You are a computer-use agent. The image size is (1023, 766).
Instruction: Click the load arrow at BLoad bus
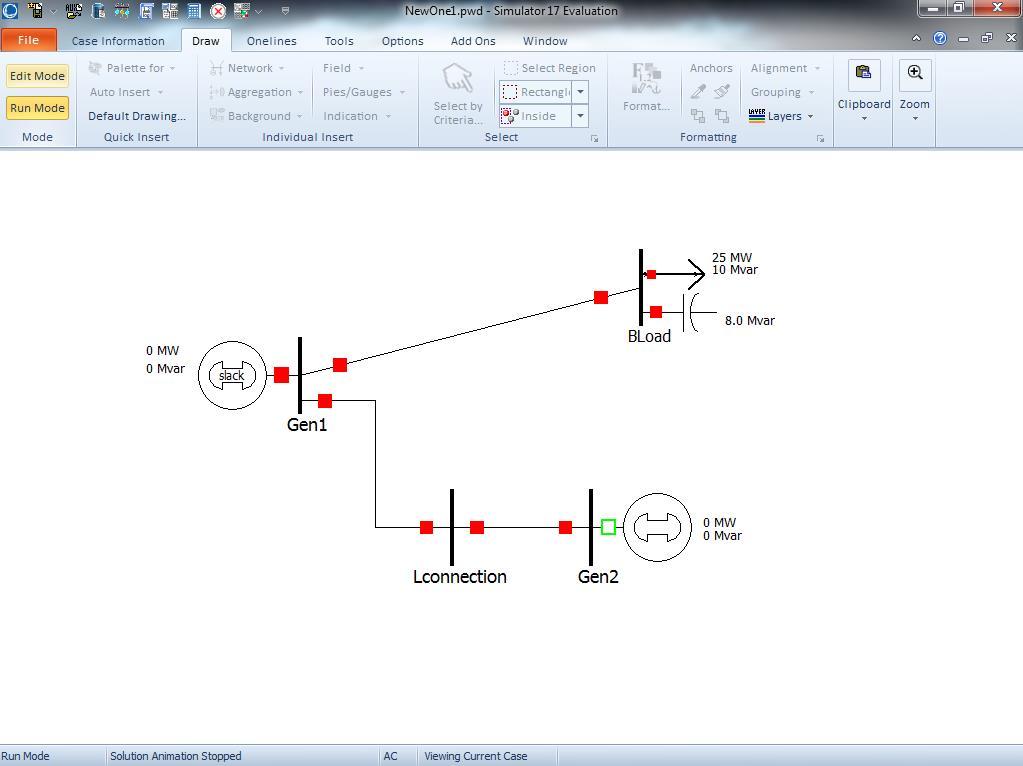point(690,274)
